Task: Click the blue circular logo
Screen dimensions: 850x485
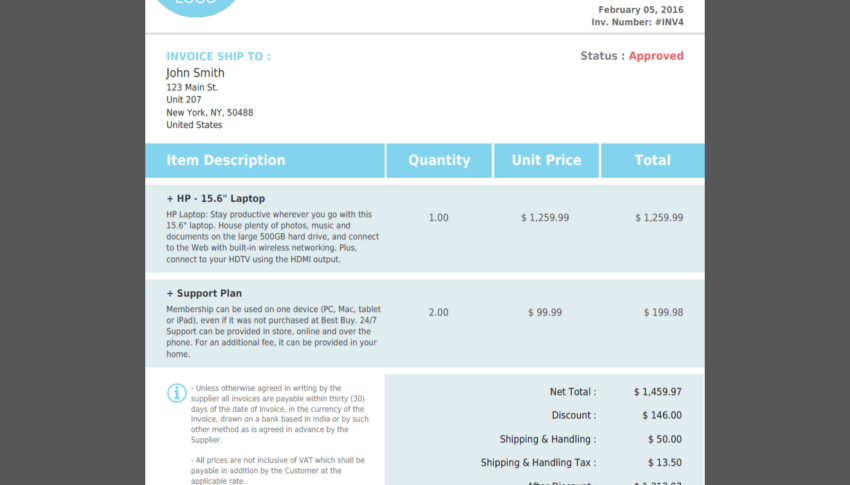Action: (196, 7)
